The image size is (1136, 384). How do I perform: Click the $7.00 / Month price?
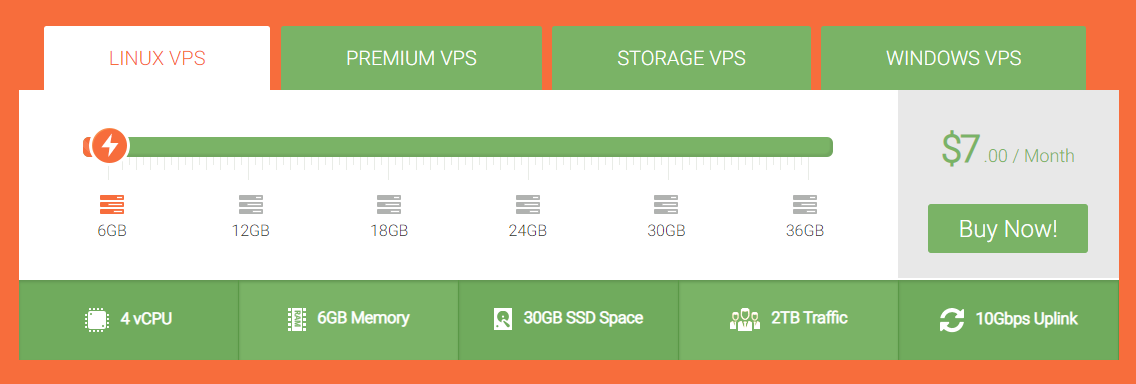1008,150
